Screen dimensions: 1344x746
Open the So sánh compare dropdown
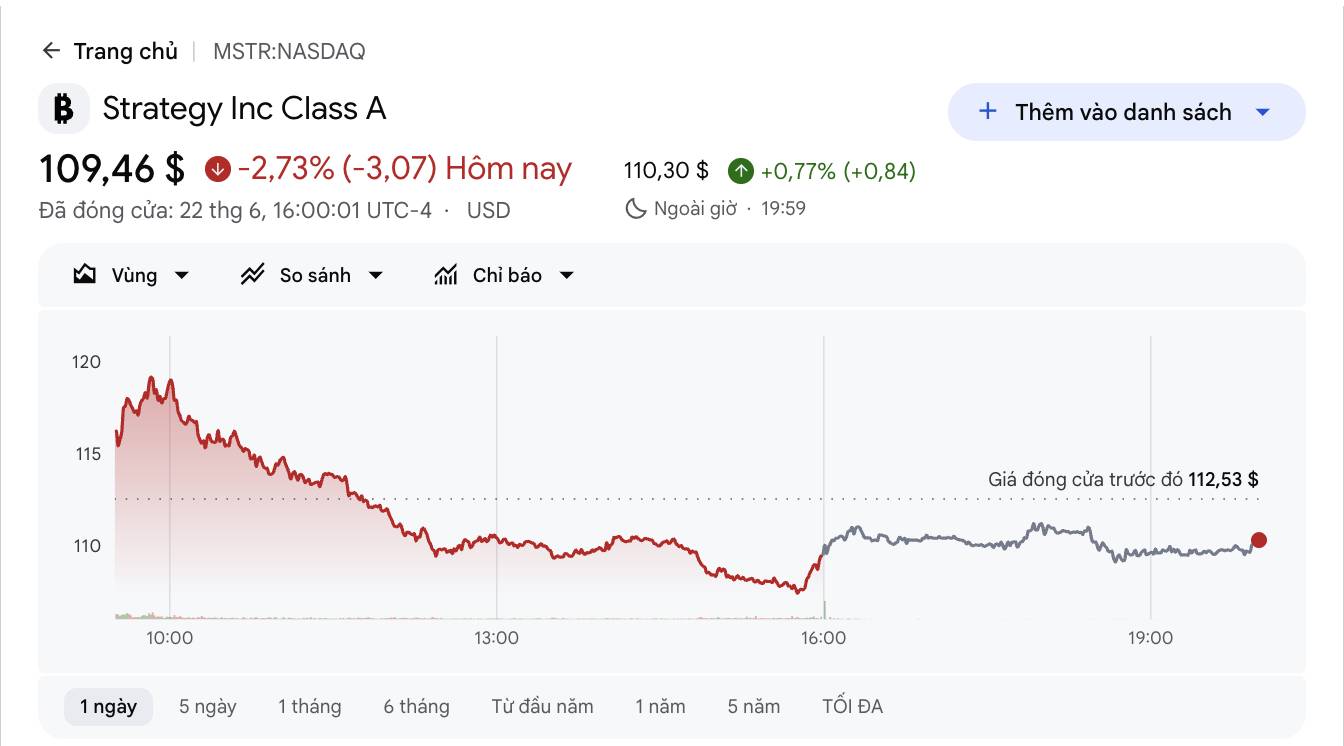(x=312, y=275)
